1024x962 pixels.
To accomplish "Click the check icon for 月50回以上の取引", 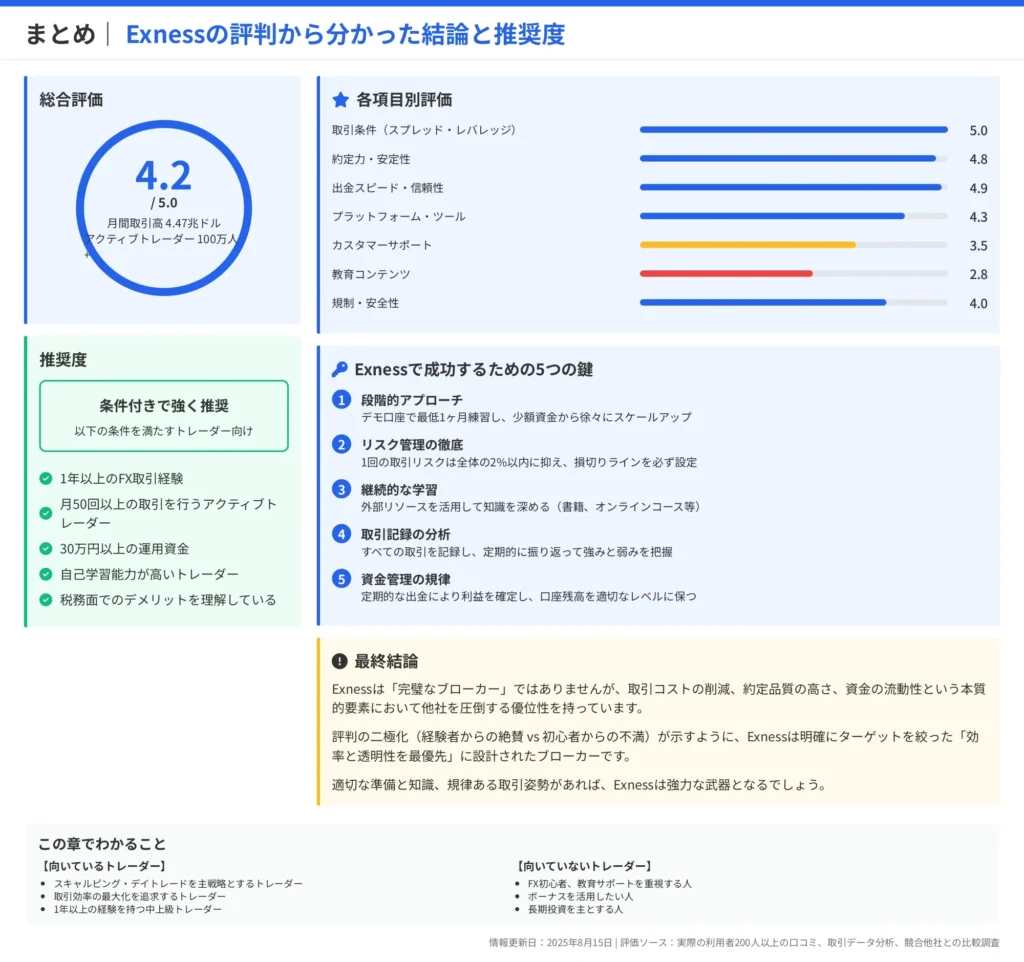I will click(x=46, y=513).
